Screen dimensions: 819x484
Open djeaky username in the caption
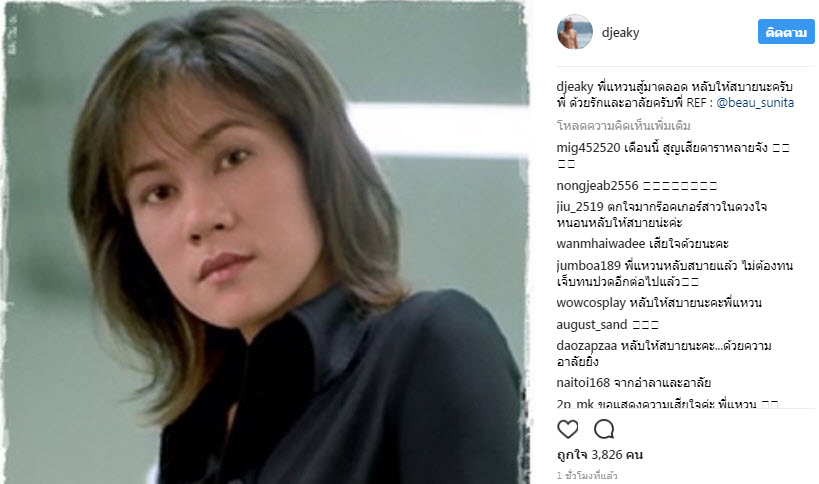575,87
